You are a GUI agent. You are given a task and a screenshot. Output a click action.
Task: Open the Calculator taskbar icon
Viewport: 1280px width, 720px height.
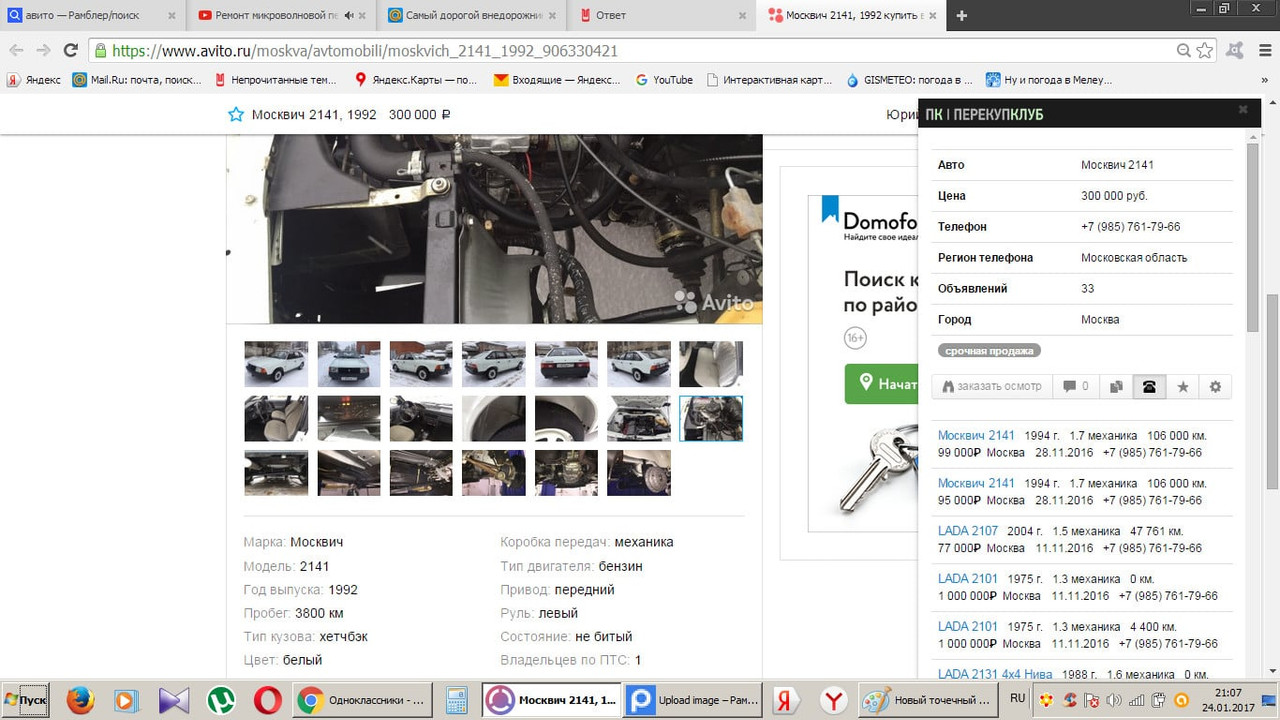[x=457, y=700]
